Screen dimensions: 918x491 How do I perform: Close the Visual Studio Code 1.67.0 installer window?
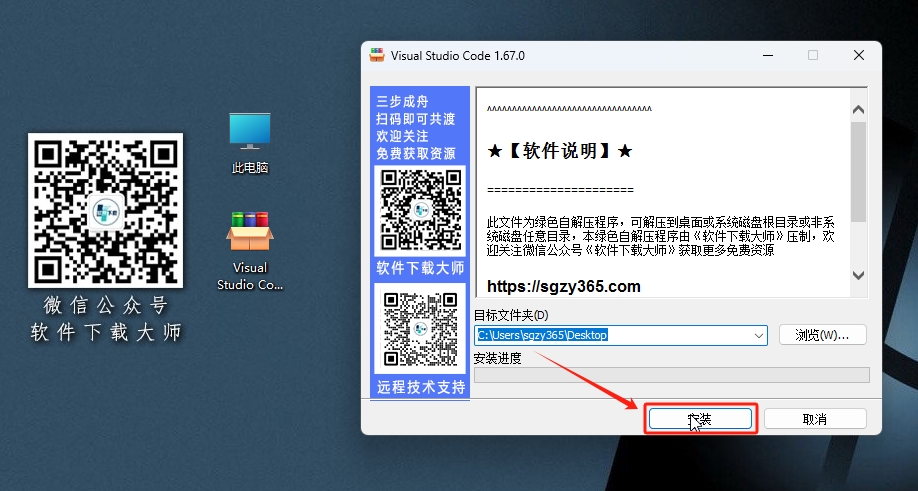click(x=859, y=55)
